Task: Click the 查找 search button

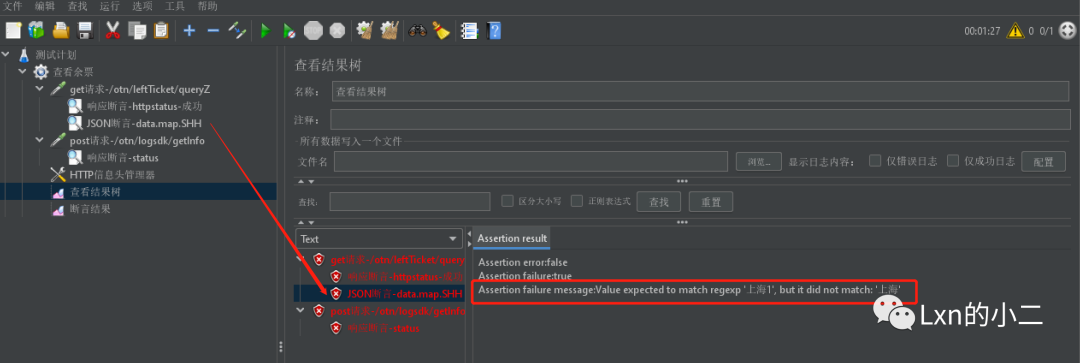Action: coord(658,201)
